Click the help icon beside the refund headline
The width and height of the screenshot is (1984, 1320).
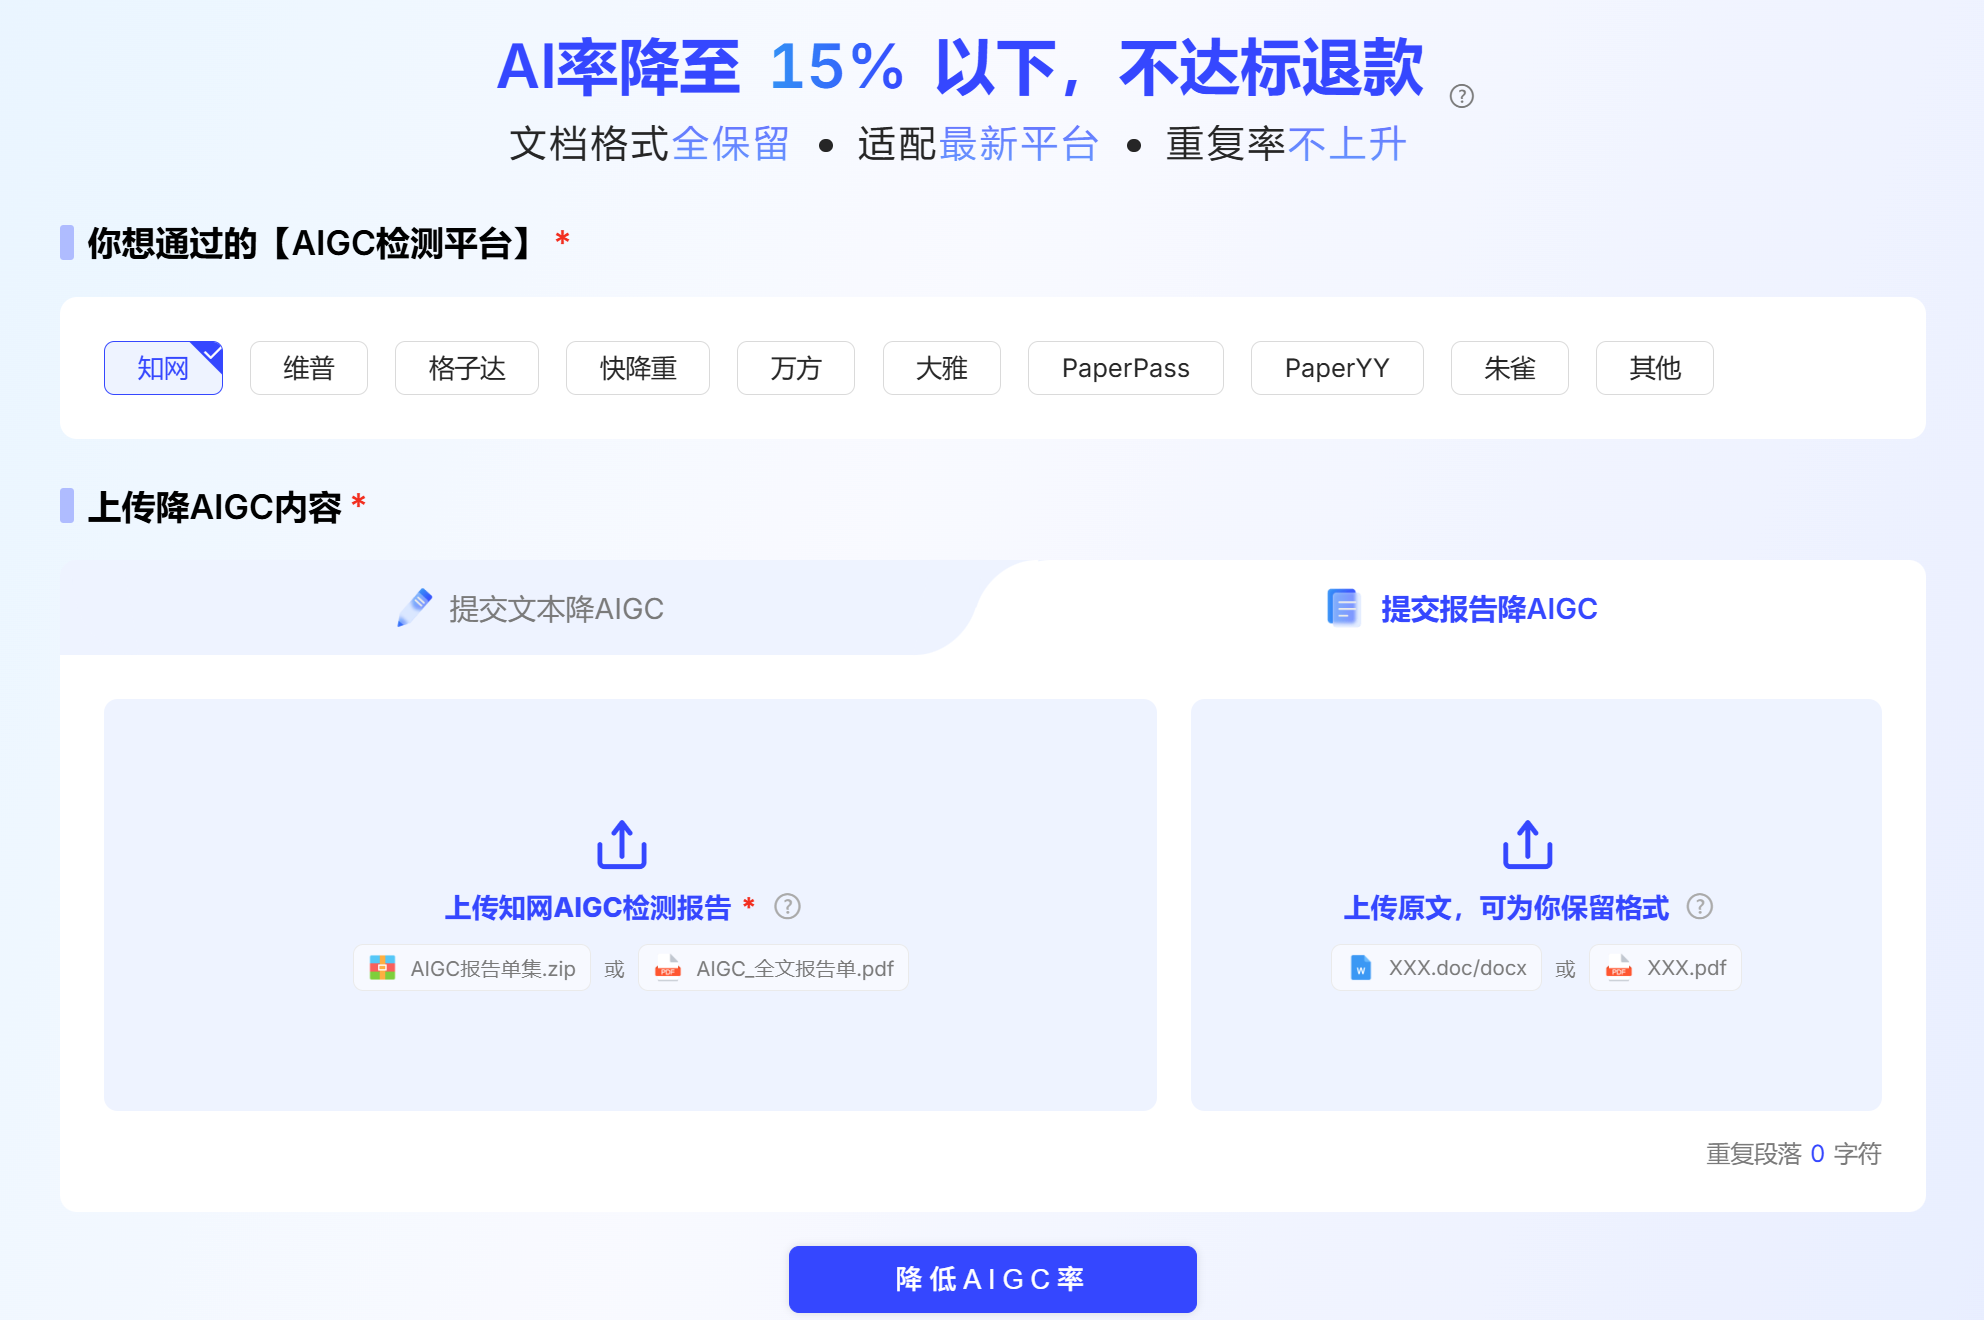coord(1461,96)
